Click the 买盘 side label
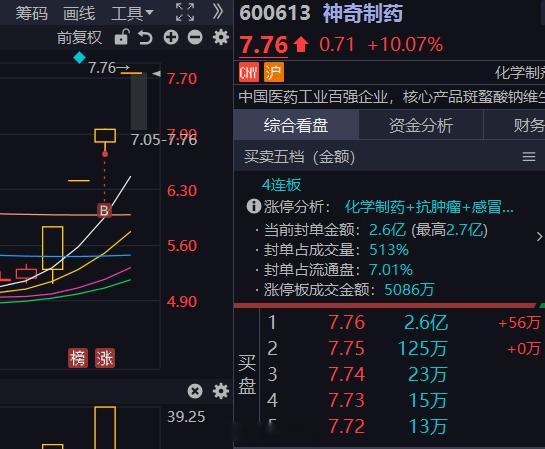Viewport: 545px width, 449px height. tap(247, 374)
